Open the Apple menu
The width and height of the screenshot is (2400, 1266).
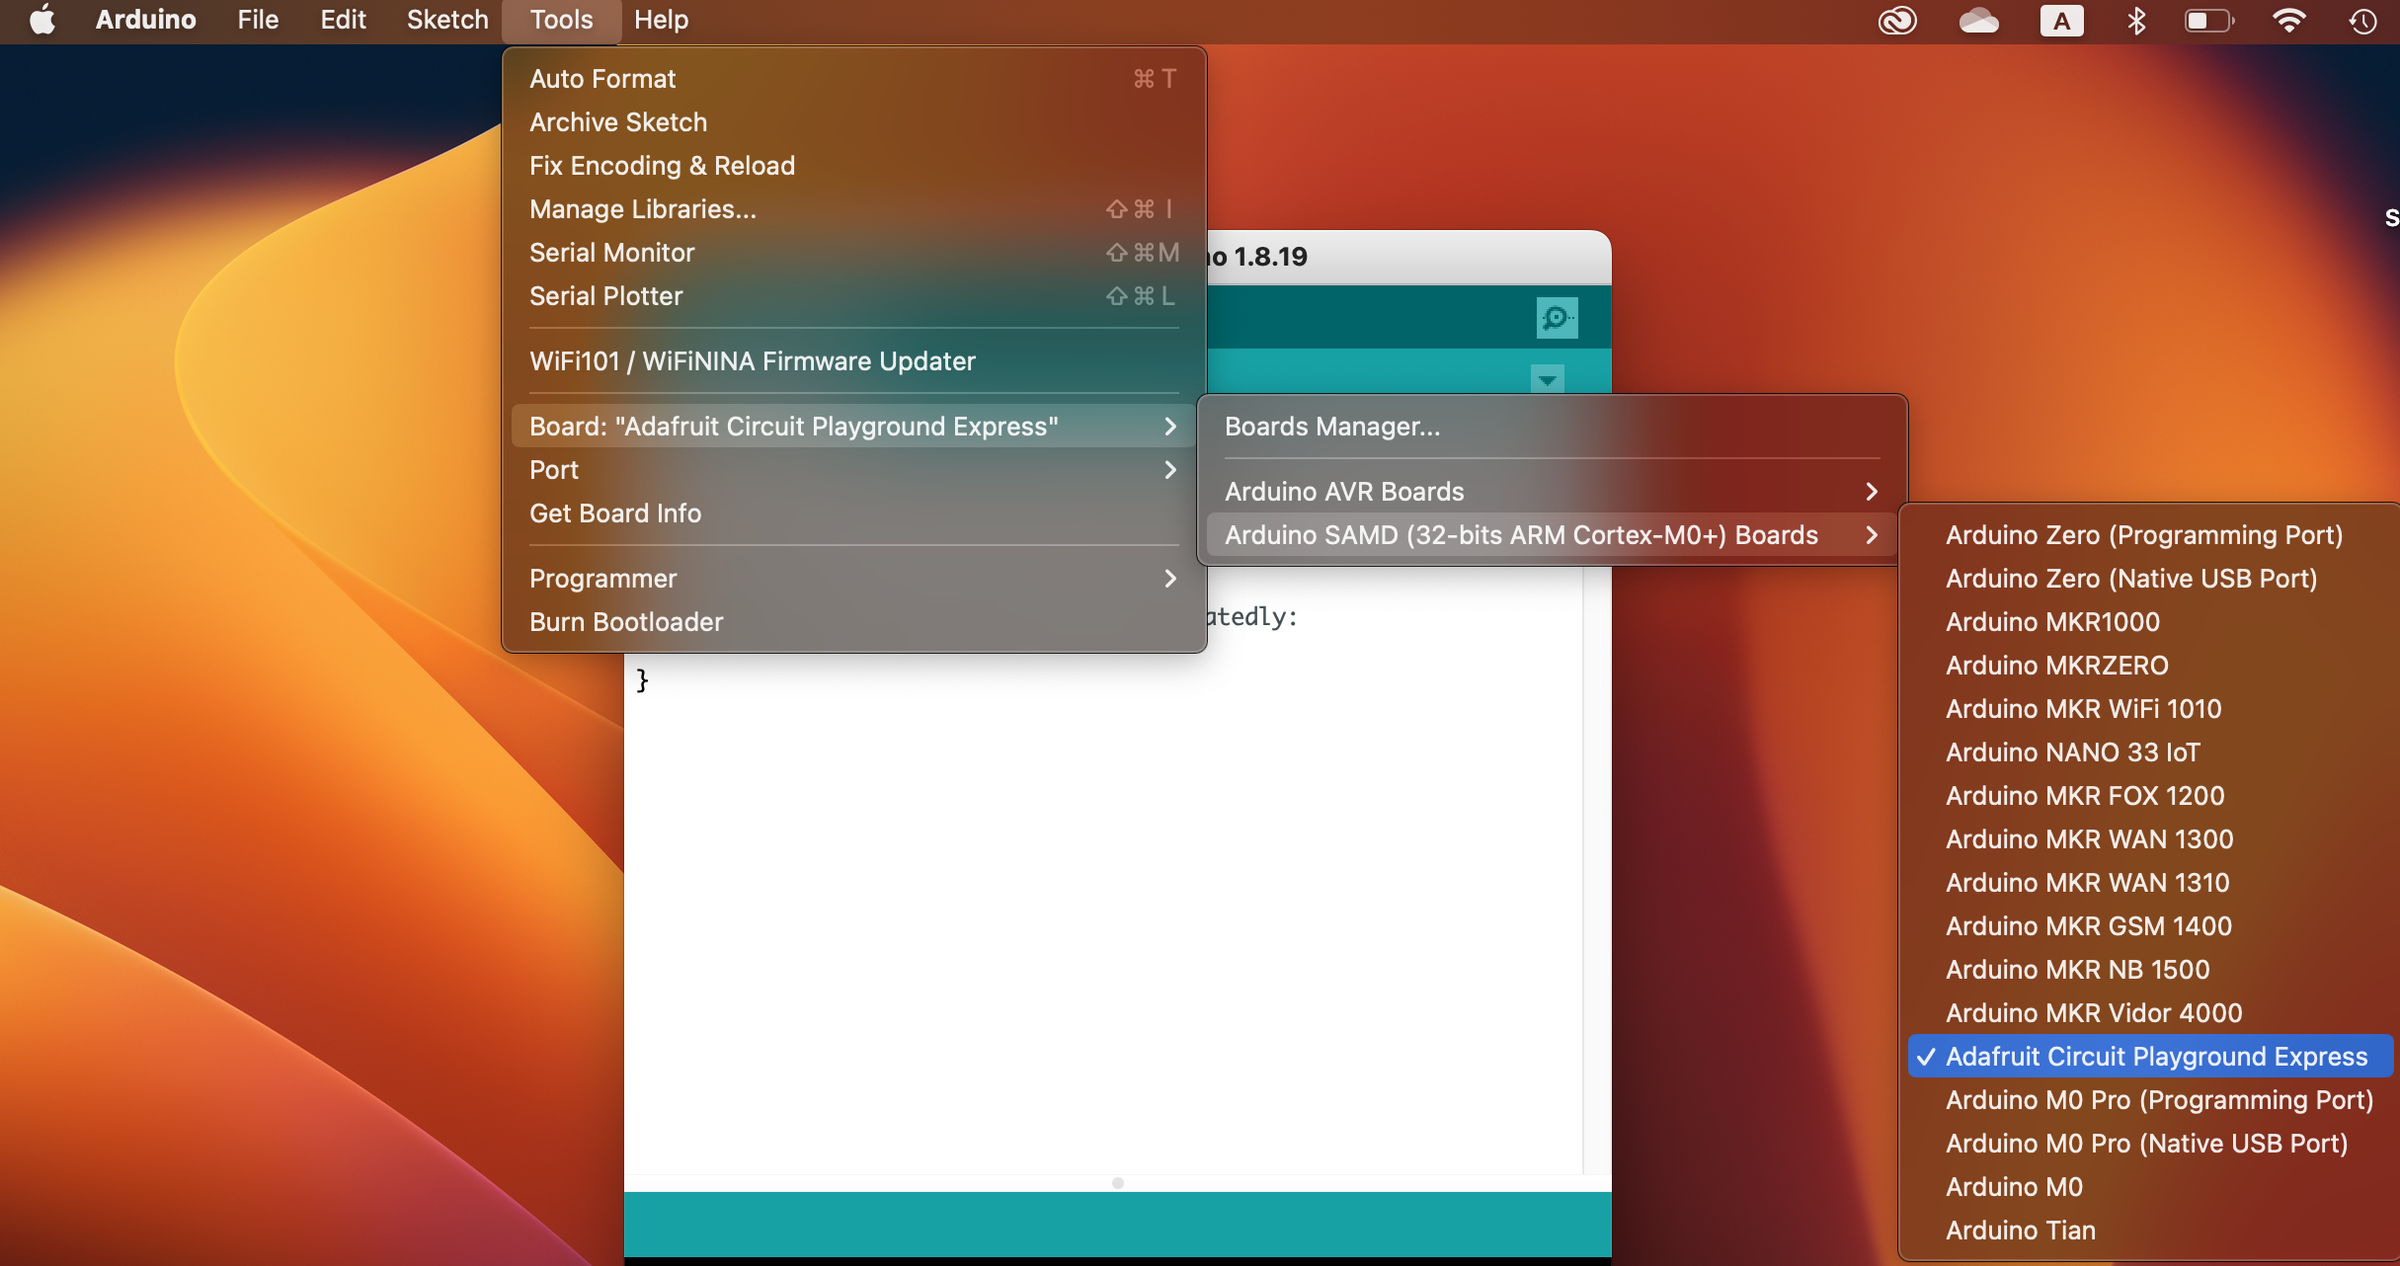(x=42, y=20)
